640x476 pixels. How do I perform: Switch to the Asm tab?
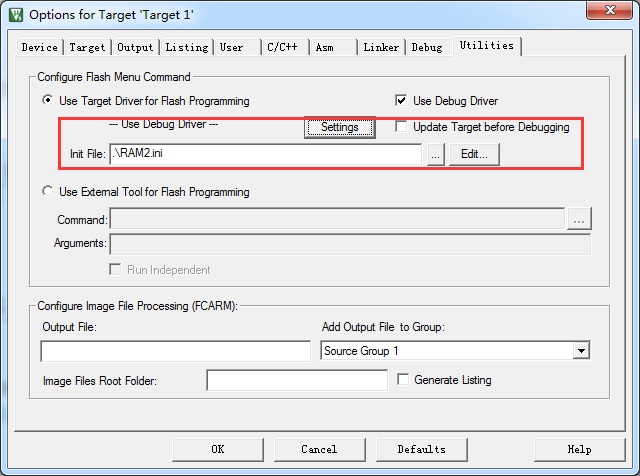click(x=333, y=47)
